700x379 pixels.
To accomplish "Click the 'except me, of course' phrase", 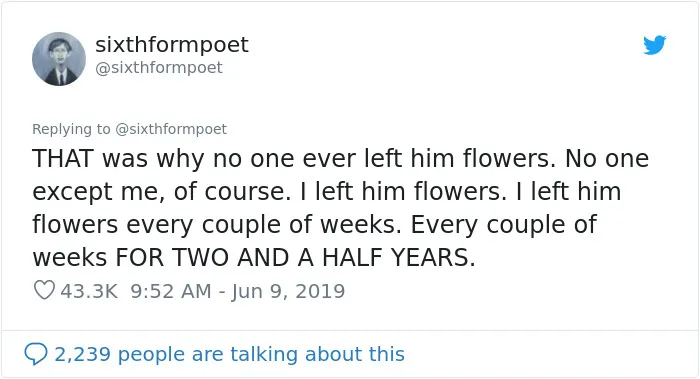I will coord(158,192).
